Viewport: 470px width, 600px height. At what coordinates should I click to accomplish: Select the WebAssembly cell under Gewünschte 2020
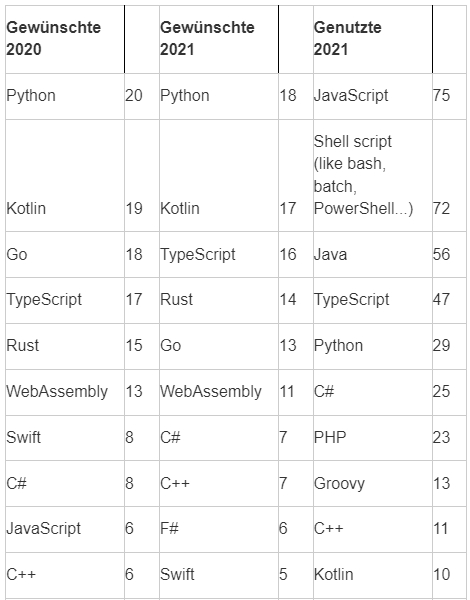point(65,392)
